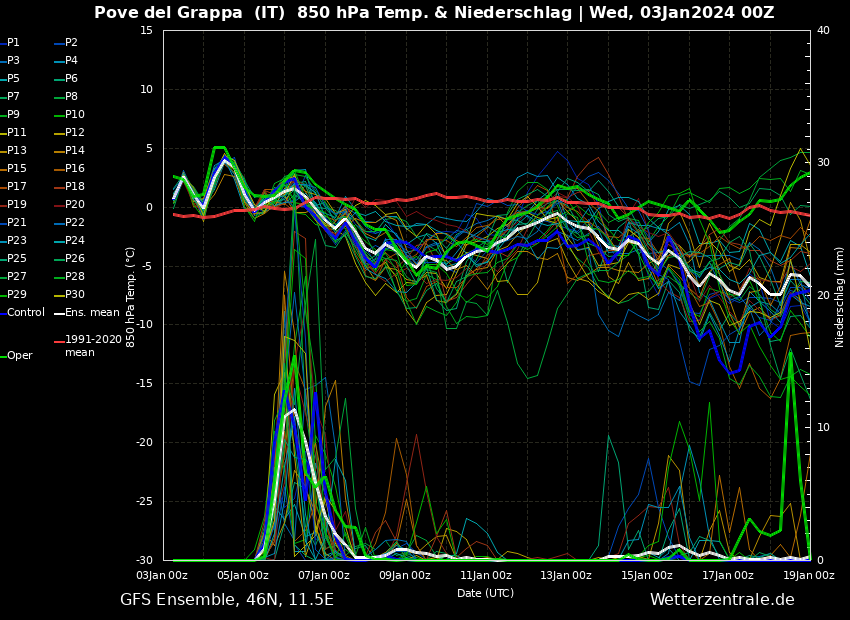Click the -5 temperature axis value

pos(146,266)
